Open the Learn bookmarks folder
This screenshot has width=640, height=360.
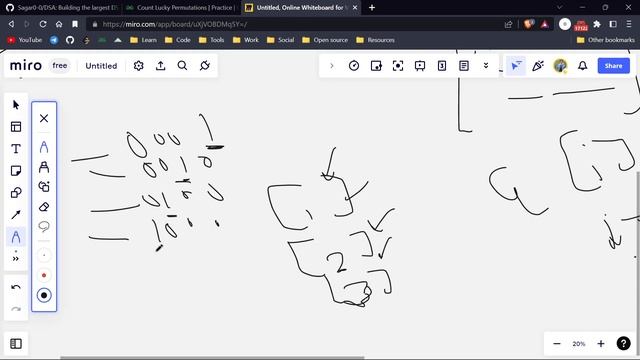coord(143,40)
